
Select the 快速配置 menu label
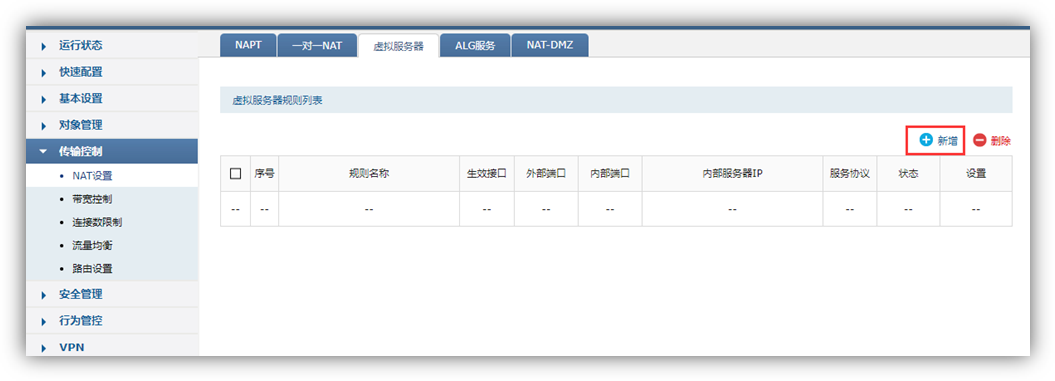tap(81, 72)
